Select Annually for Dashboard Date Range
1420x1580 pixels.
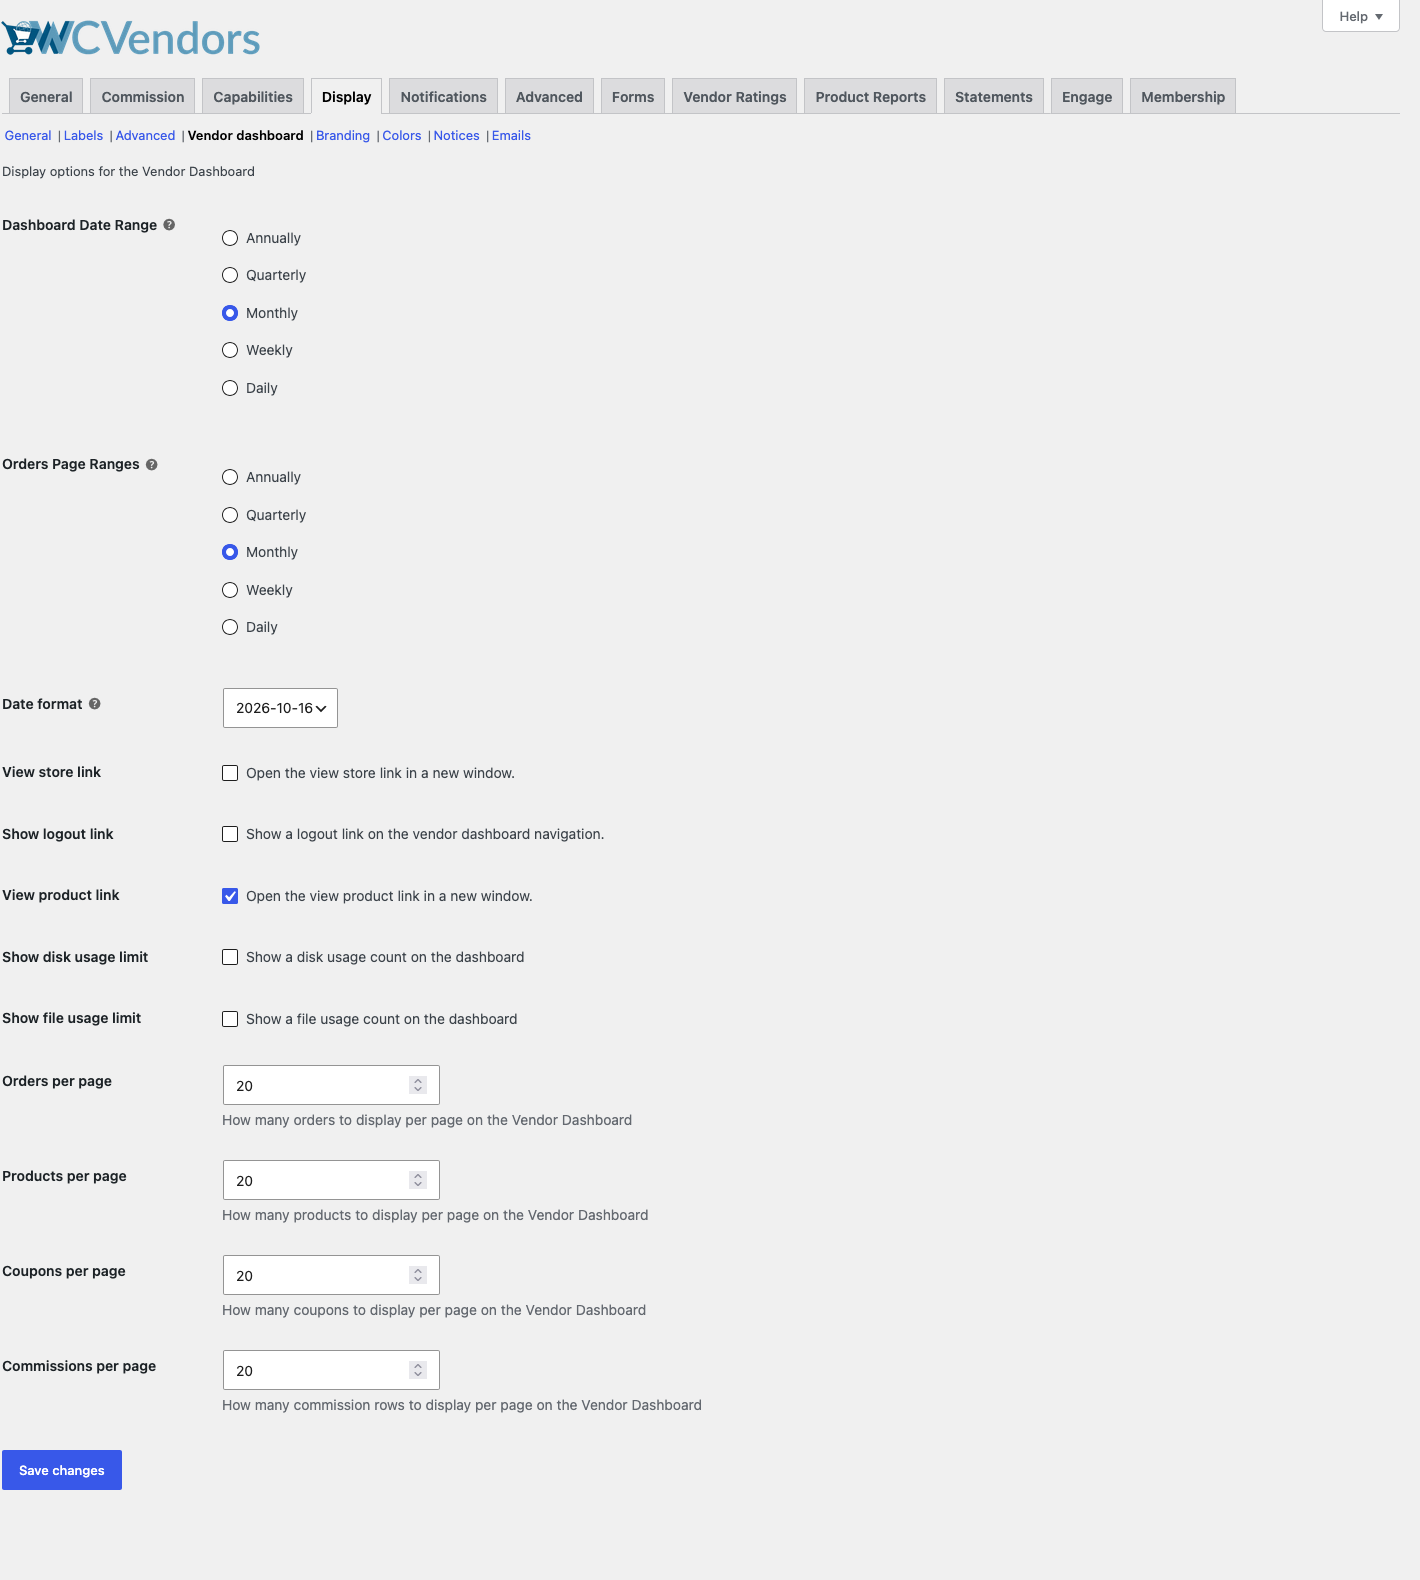click(230, 238)
